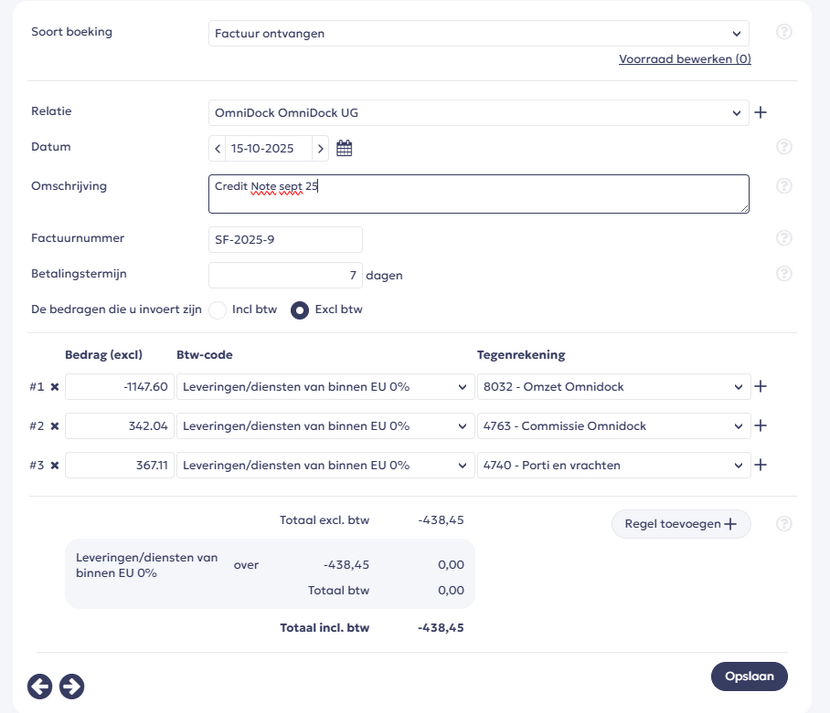830x713 pixels.
Task: Add new relation with plus icon
Action: [x=760, y=112]
